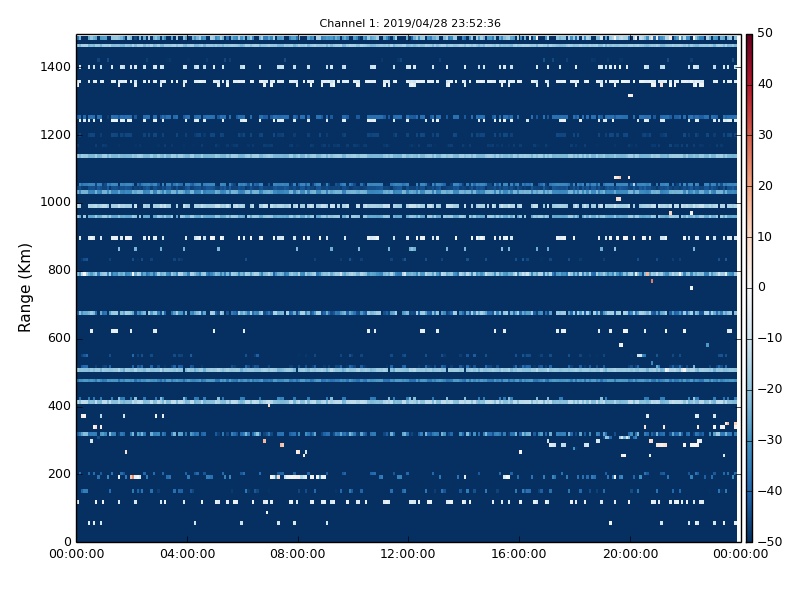800x600 pixels.
Task: Click the 08:00:00 time tick label
Action: (x=298, y=554)
